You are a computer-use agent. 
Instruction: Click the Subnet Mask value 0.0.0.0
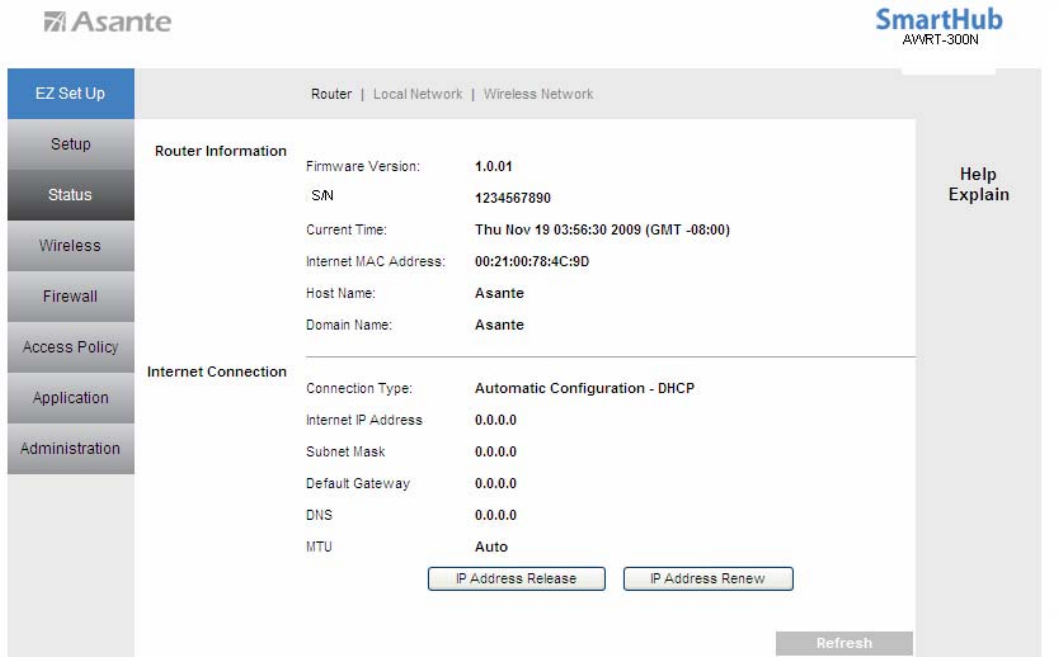tap(495, 451)
